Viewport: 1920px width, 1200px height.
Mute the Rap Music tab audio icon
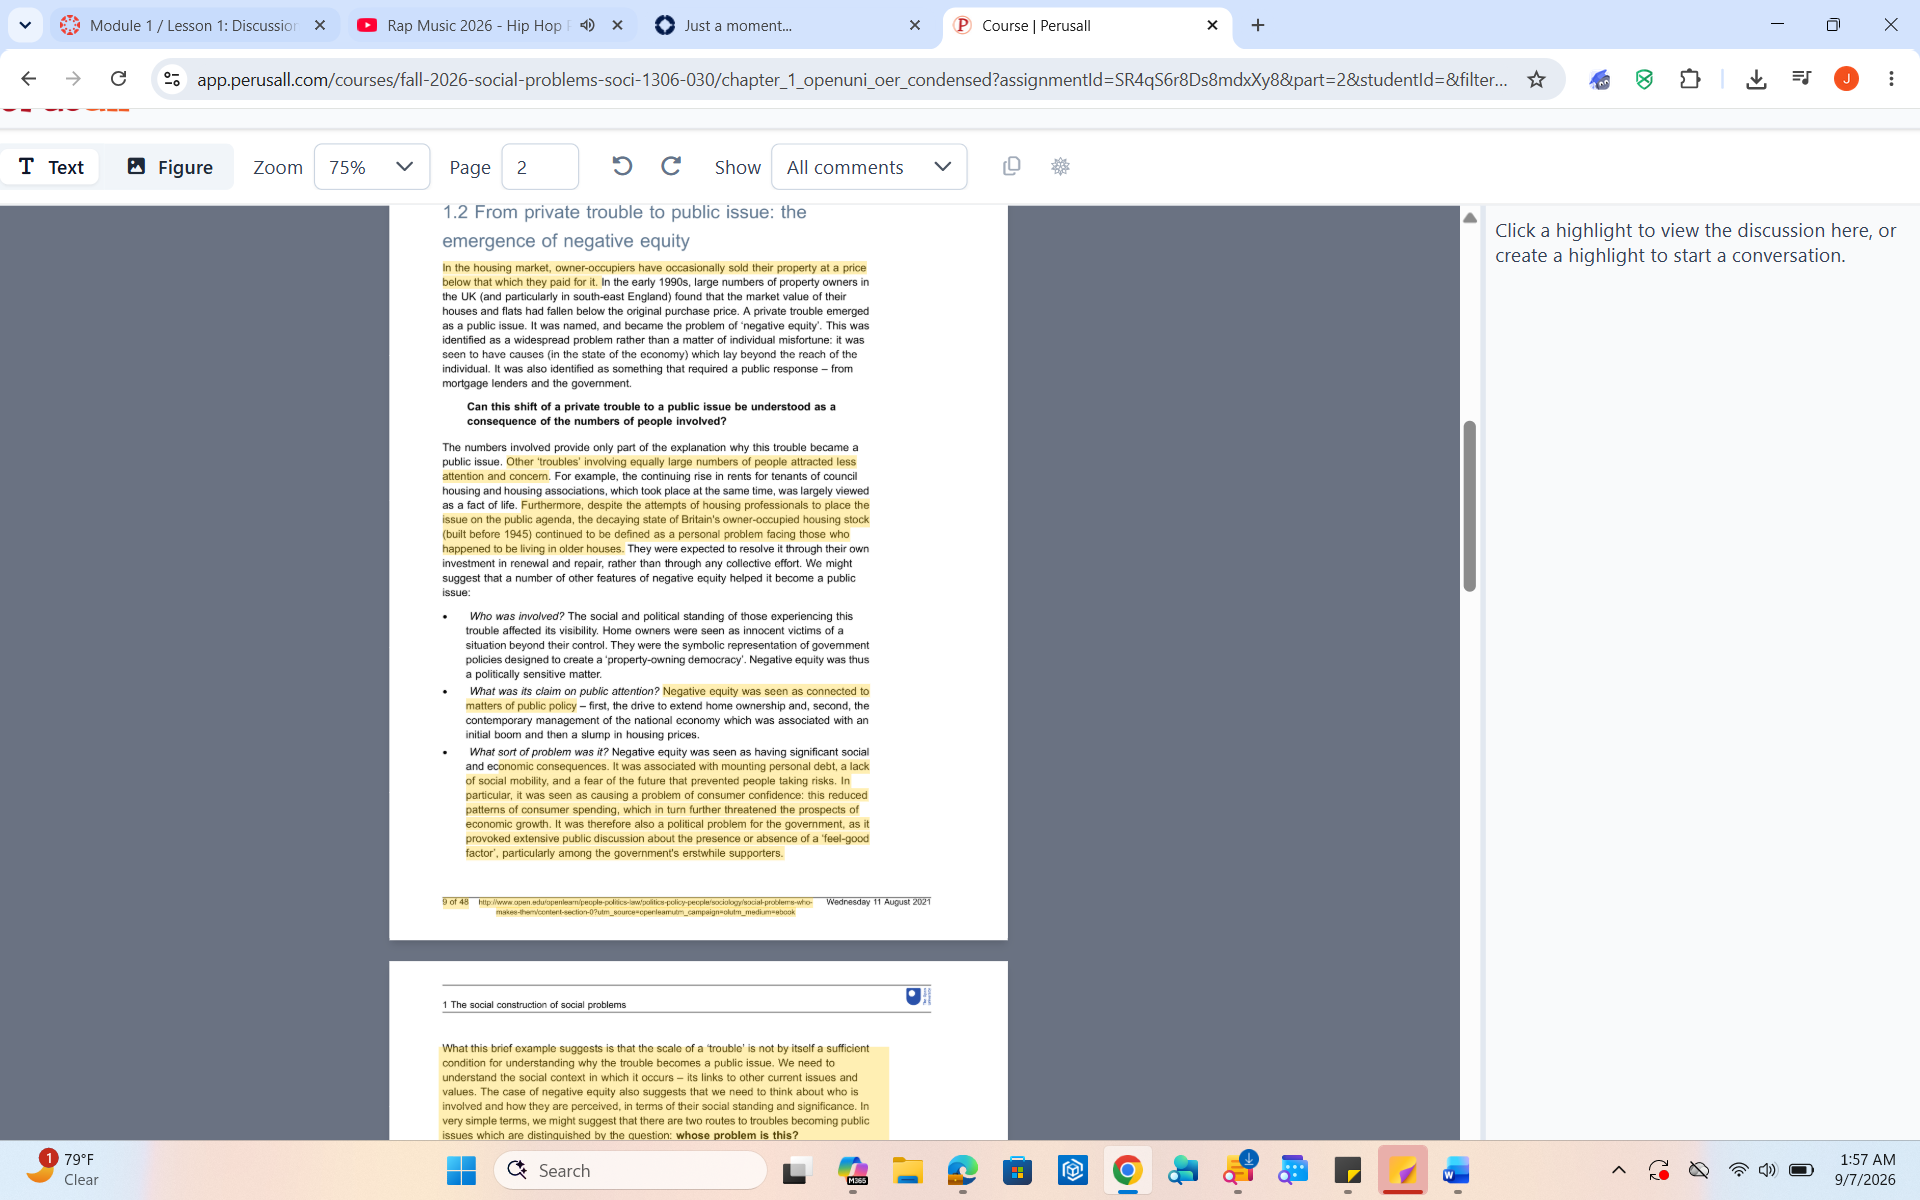point(588,25)
